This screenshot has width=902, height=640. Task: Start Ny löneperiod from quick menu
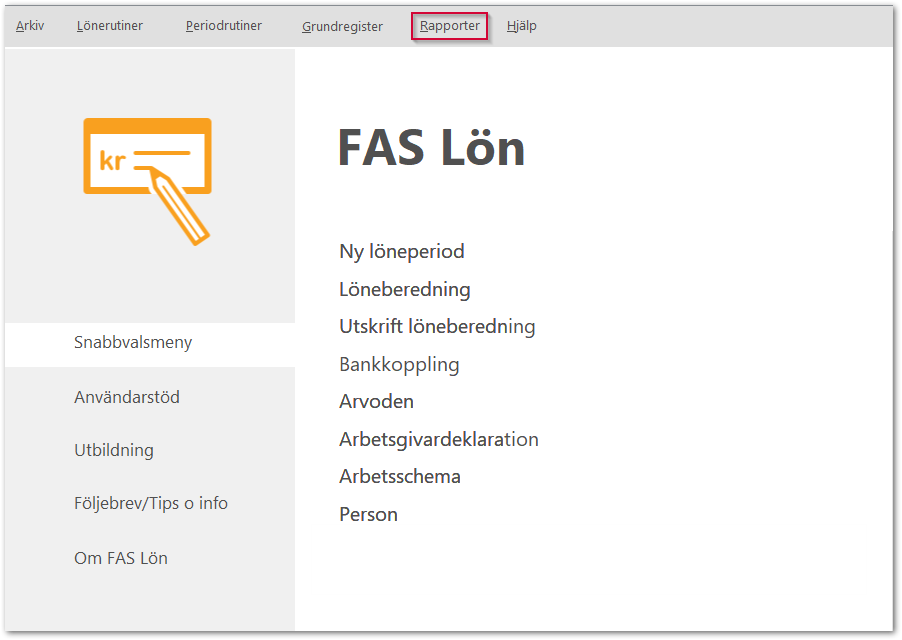click(x=402, y=252)
